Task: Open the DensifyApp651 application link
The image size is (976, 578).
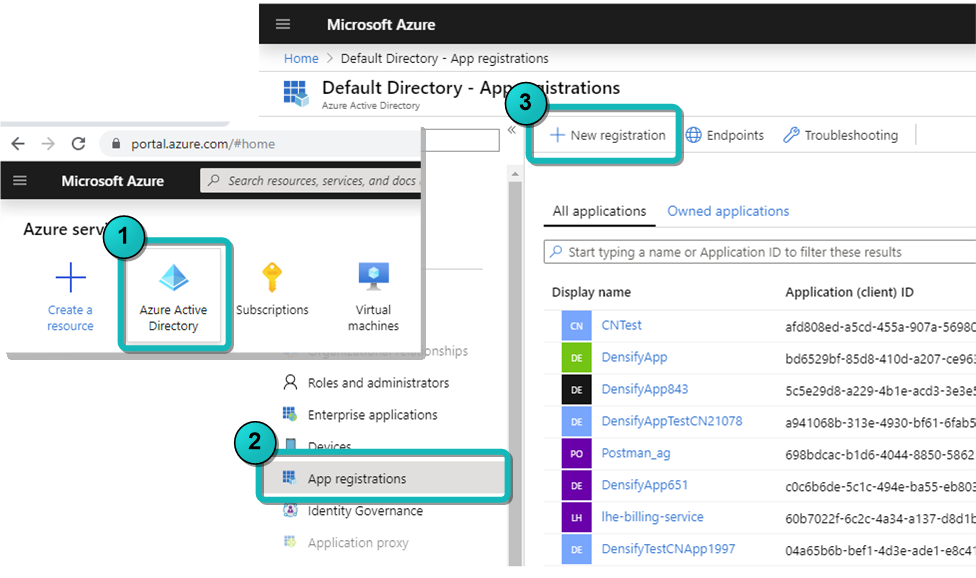Action: pos(645,485)
